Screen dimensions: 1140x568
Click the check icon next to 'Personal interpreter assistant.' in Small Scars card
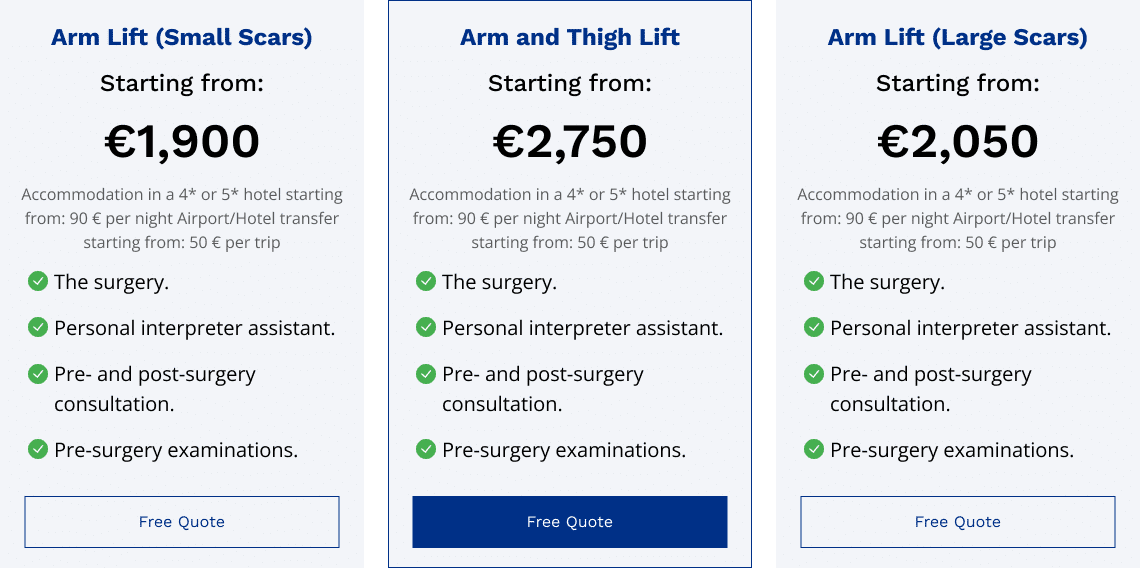point(38,327)
